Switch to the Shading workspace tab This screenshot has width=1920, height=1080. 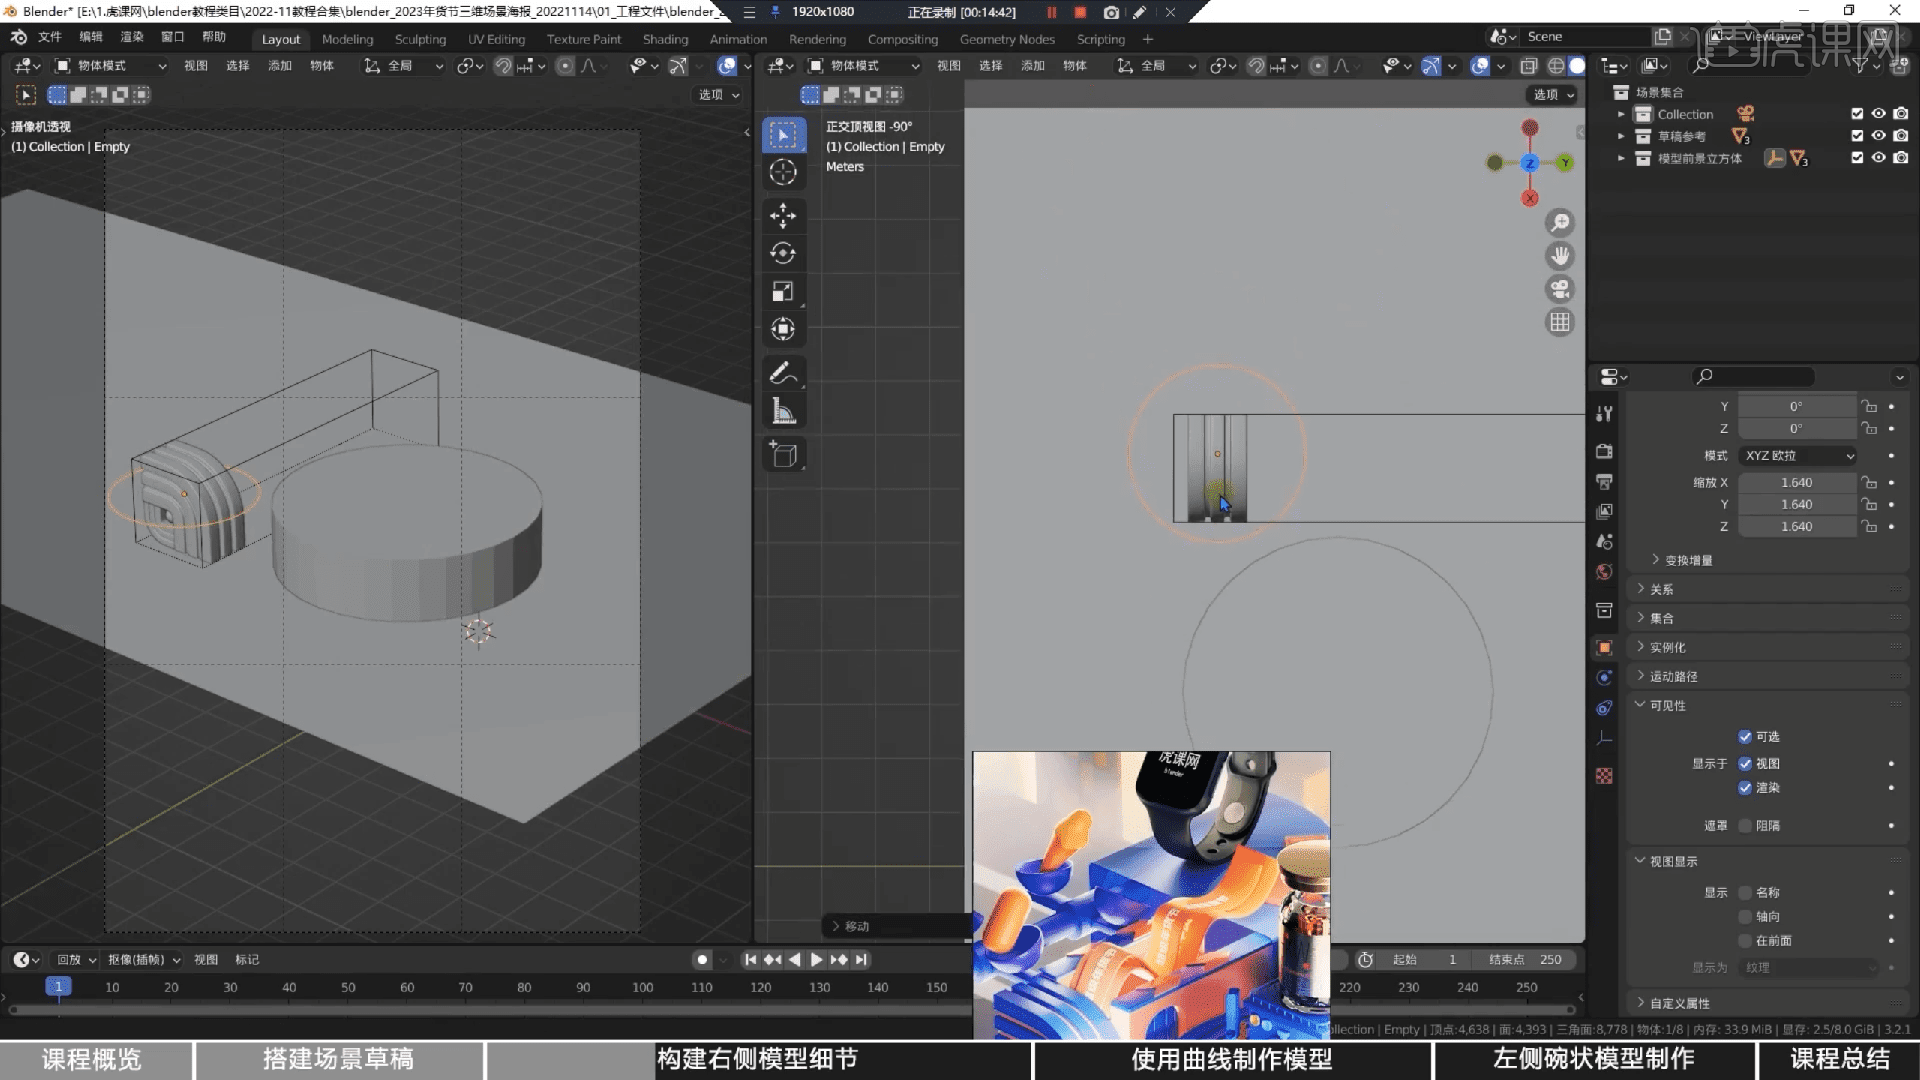click(x=665, y=39)
